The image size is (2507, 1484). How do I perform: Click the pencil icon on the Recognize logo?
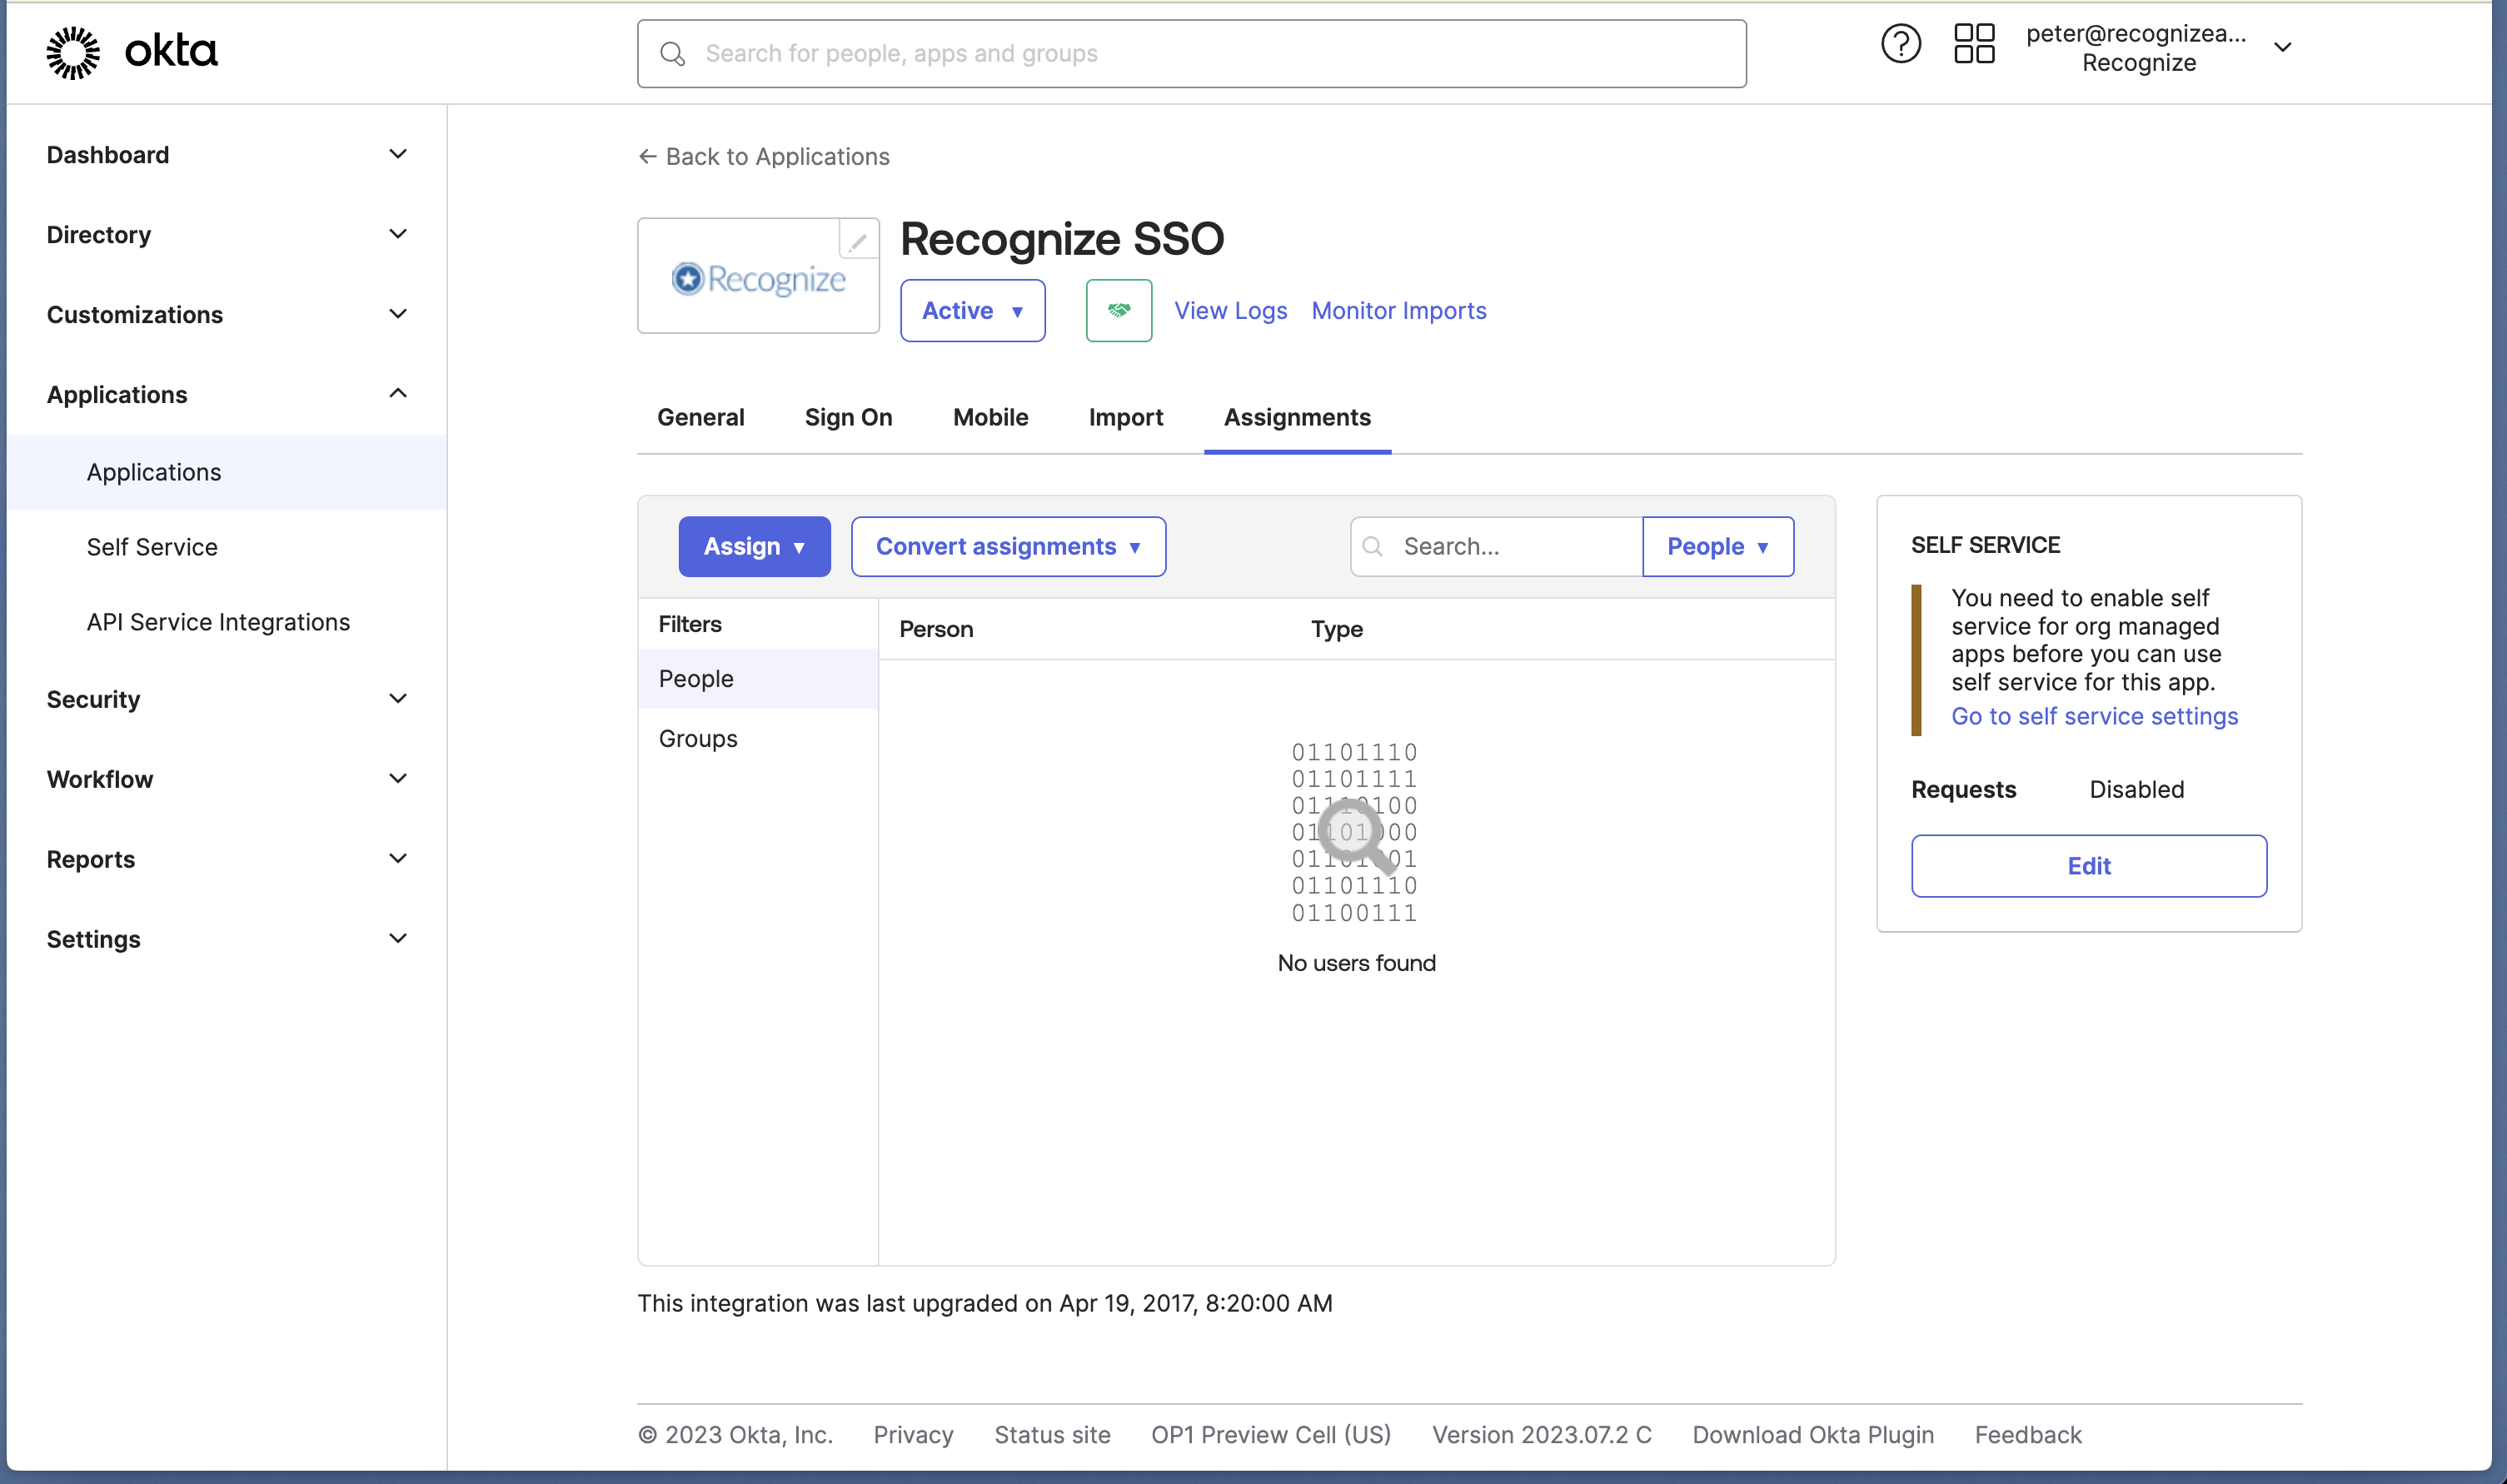tap(858, 240)
